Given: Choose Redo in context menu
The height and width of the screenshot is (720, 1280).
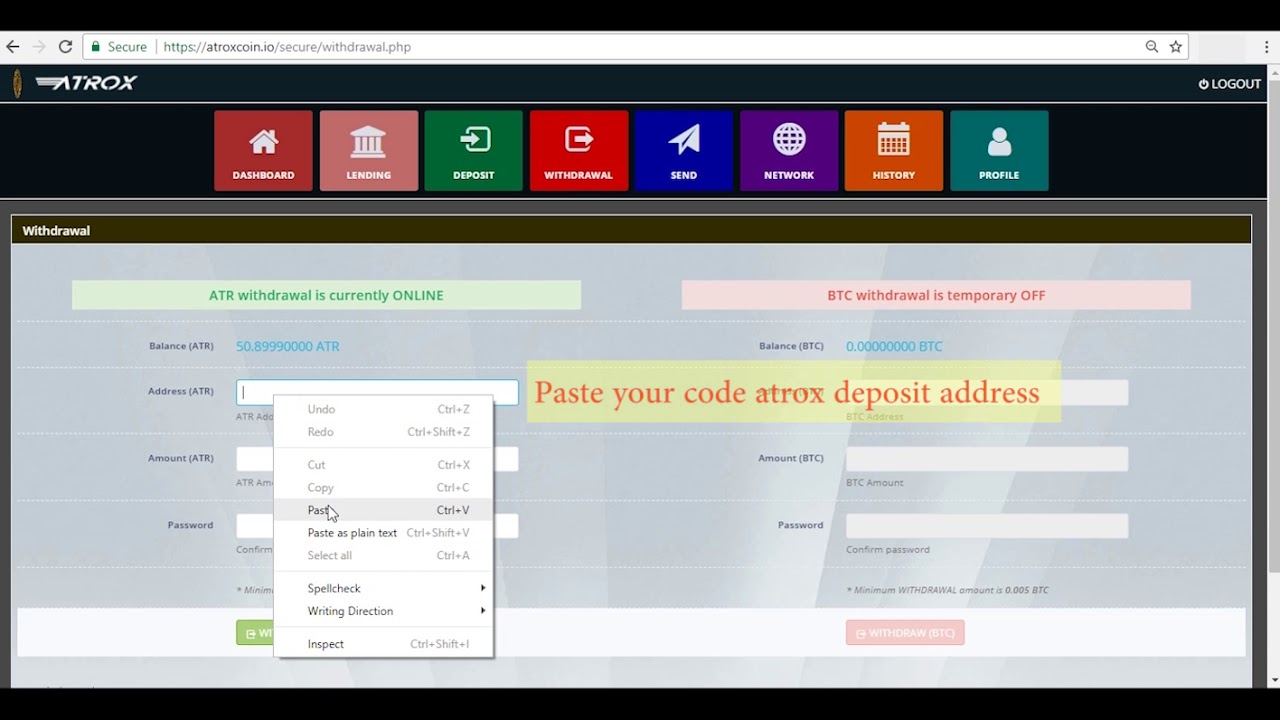Looking at the screenshot, I should (x=383, y=432).
